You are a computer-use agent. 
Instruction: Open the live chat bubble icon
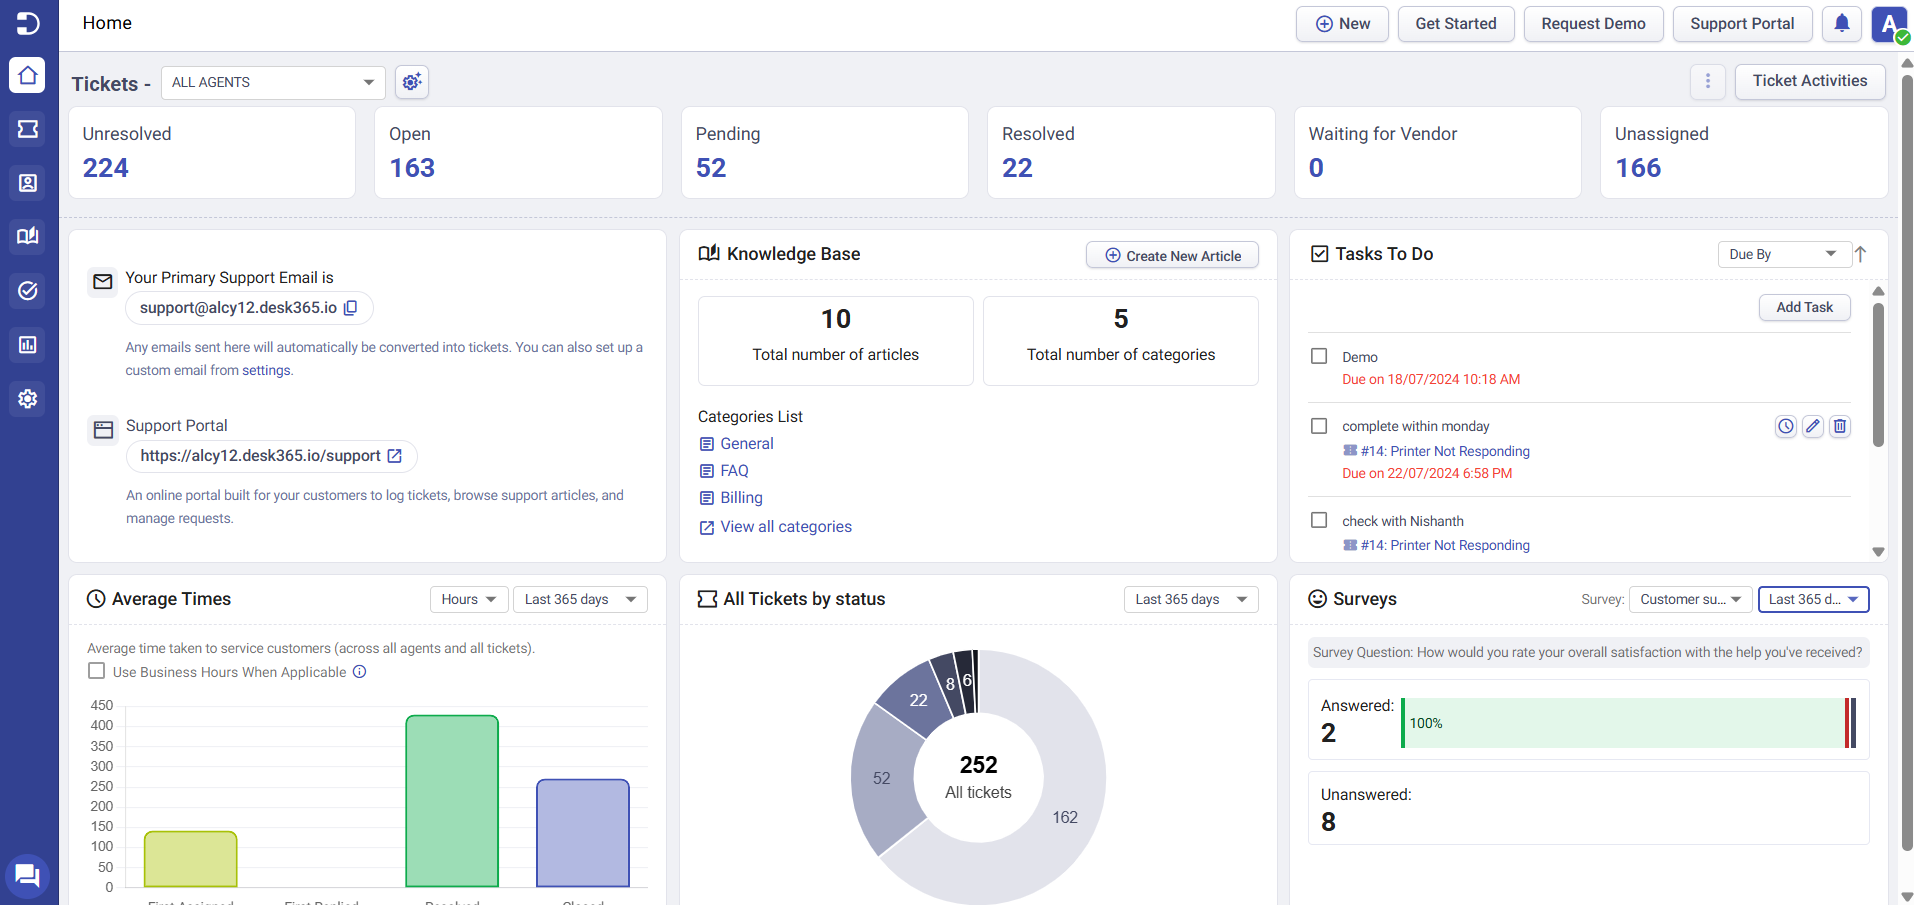(x=27, y=876)
